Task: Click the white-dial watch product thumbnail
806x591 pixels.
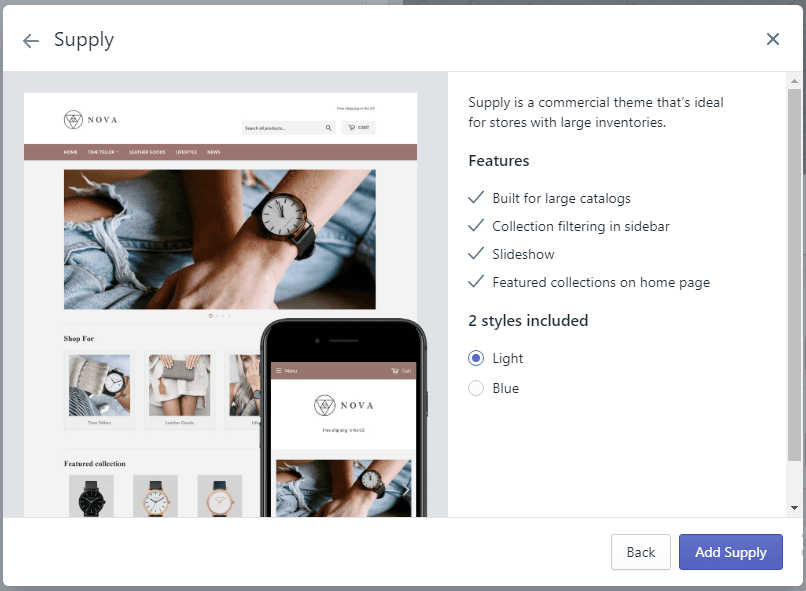Action: click(155, 496)
